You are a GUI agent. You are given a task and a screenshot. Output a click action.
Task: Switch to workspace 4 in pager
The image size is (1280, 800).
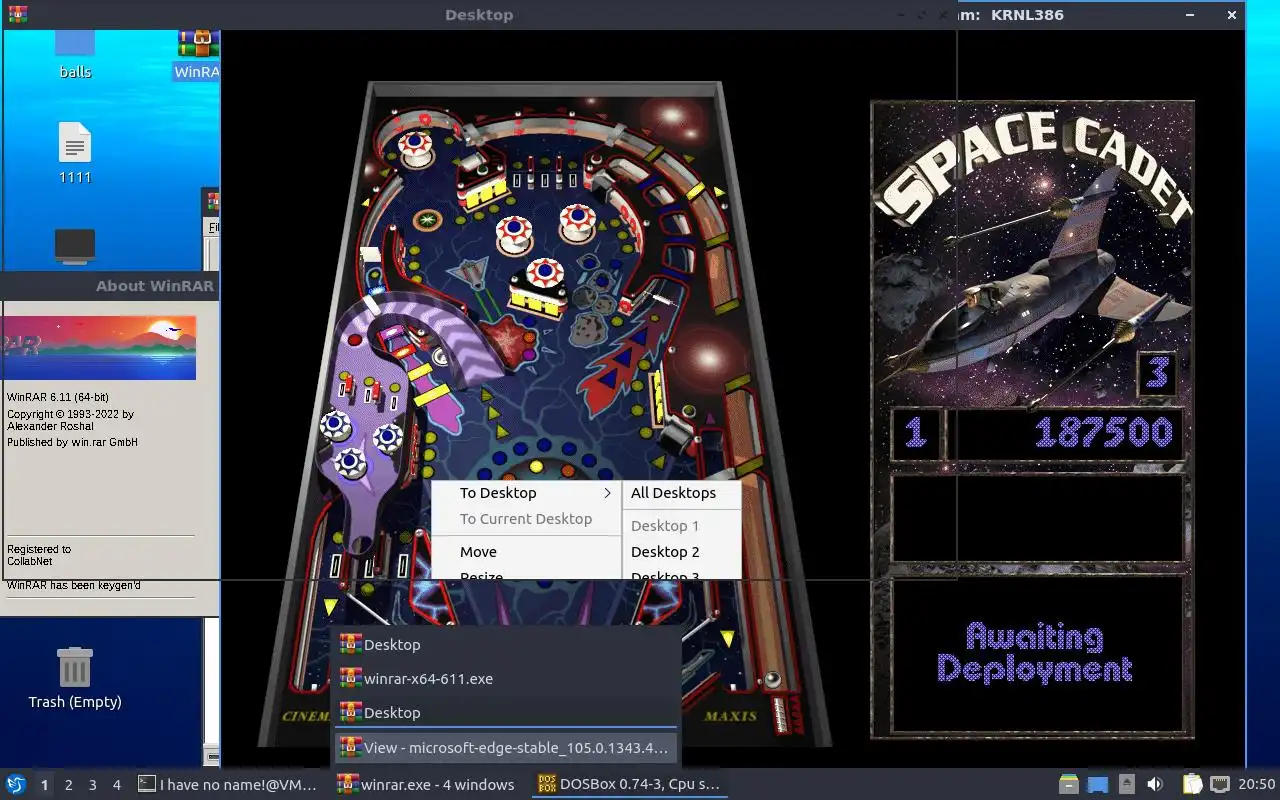[x=117, y=785]
